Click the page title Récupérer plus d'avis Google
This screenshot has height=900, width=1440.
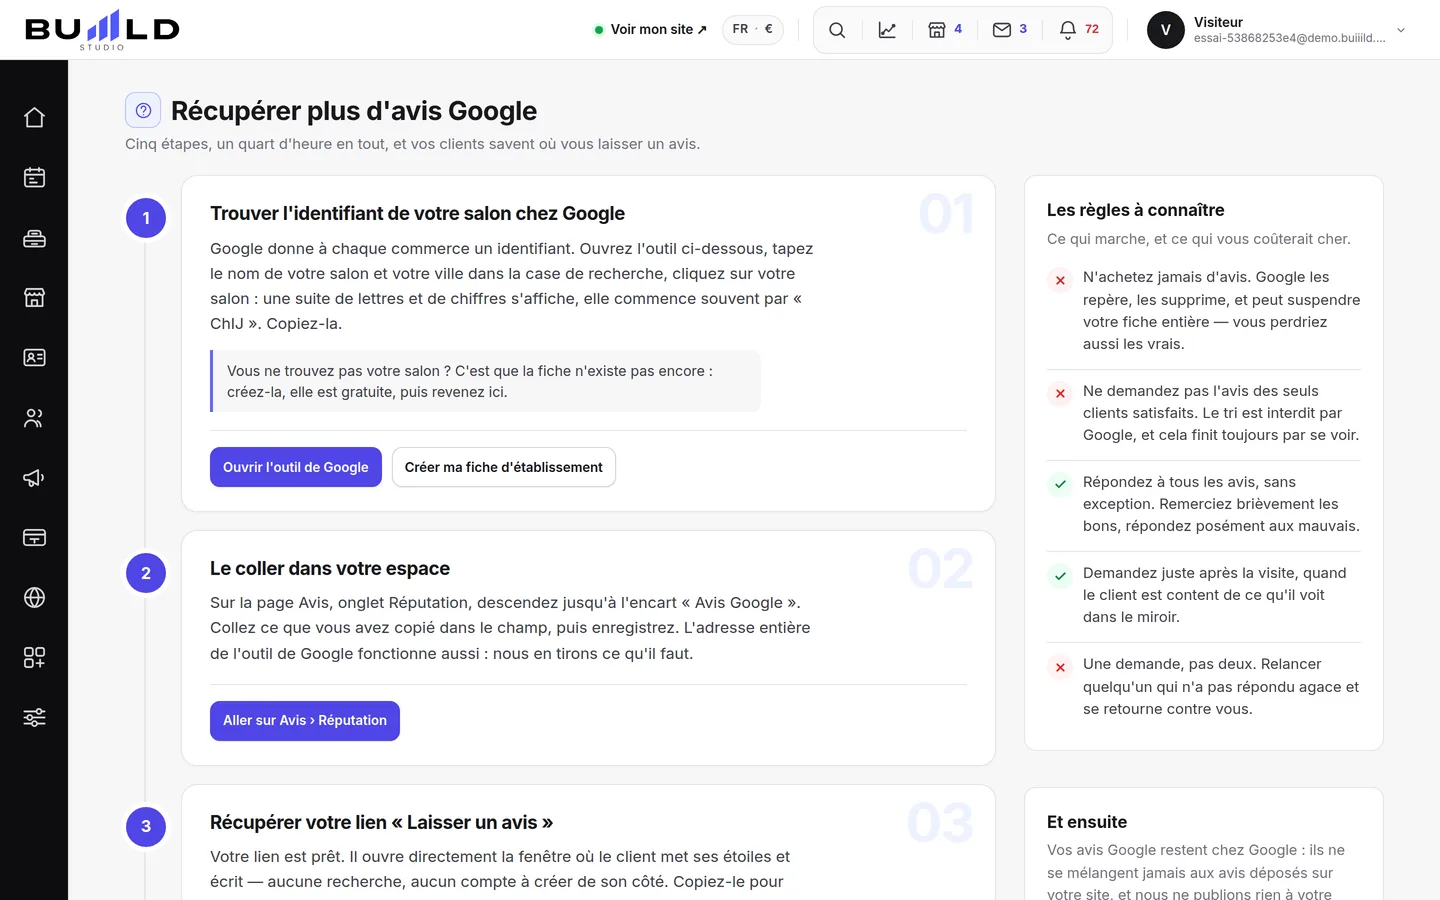[x=354, y=111]
